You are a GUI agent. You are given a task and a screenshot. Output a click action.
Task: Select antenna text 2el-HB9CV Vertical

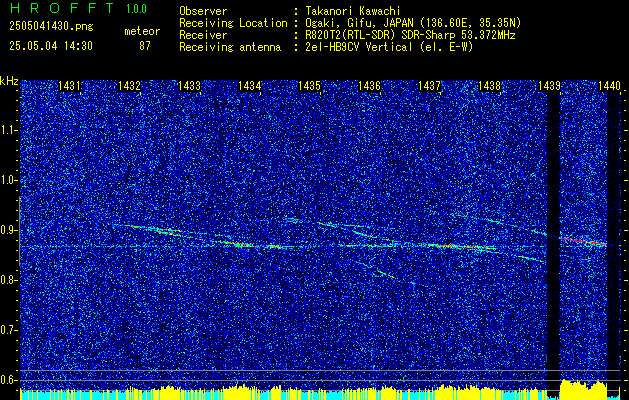pyautogui.click(x=359, y=47)
